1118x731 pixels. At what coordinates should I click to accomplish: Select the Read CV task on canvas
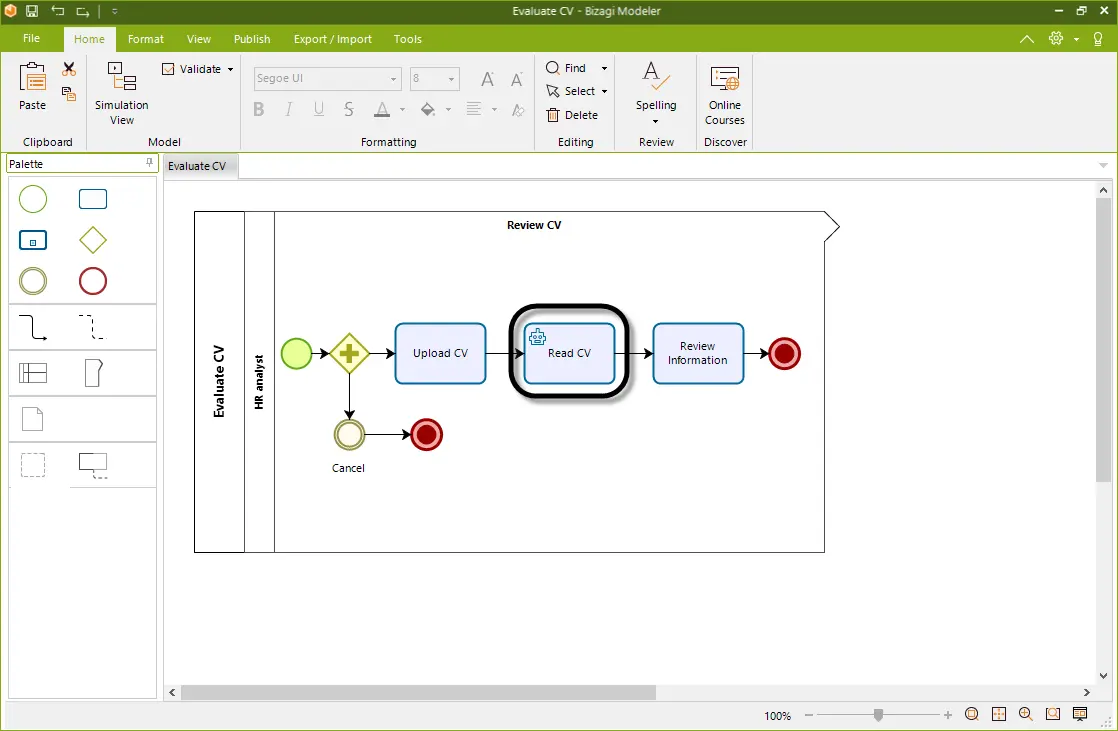569,354
